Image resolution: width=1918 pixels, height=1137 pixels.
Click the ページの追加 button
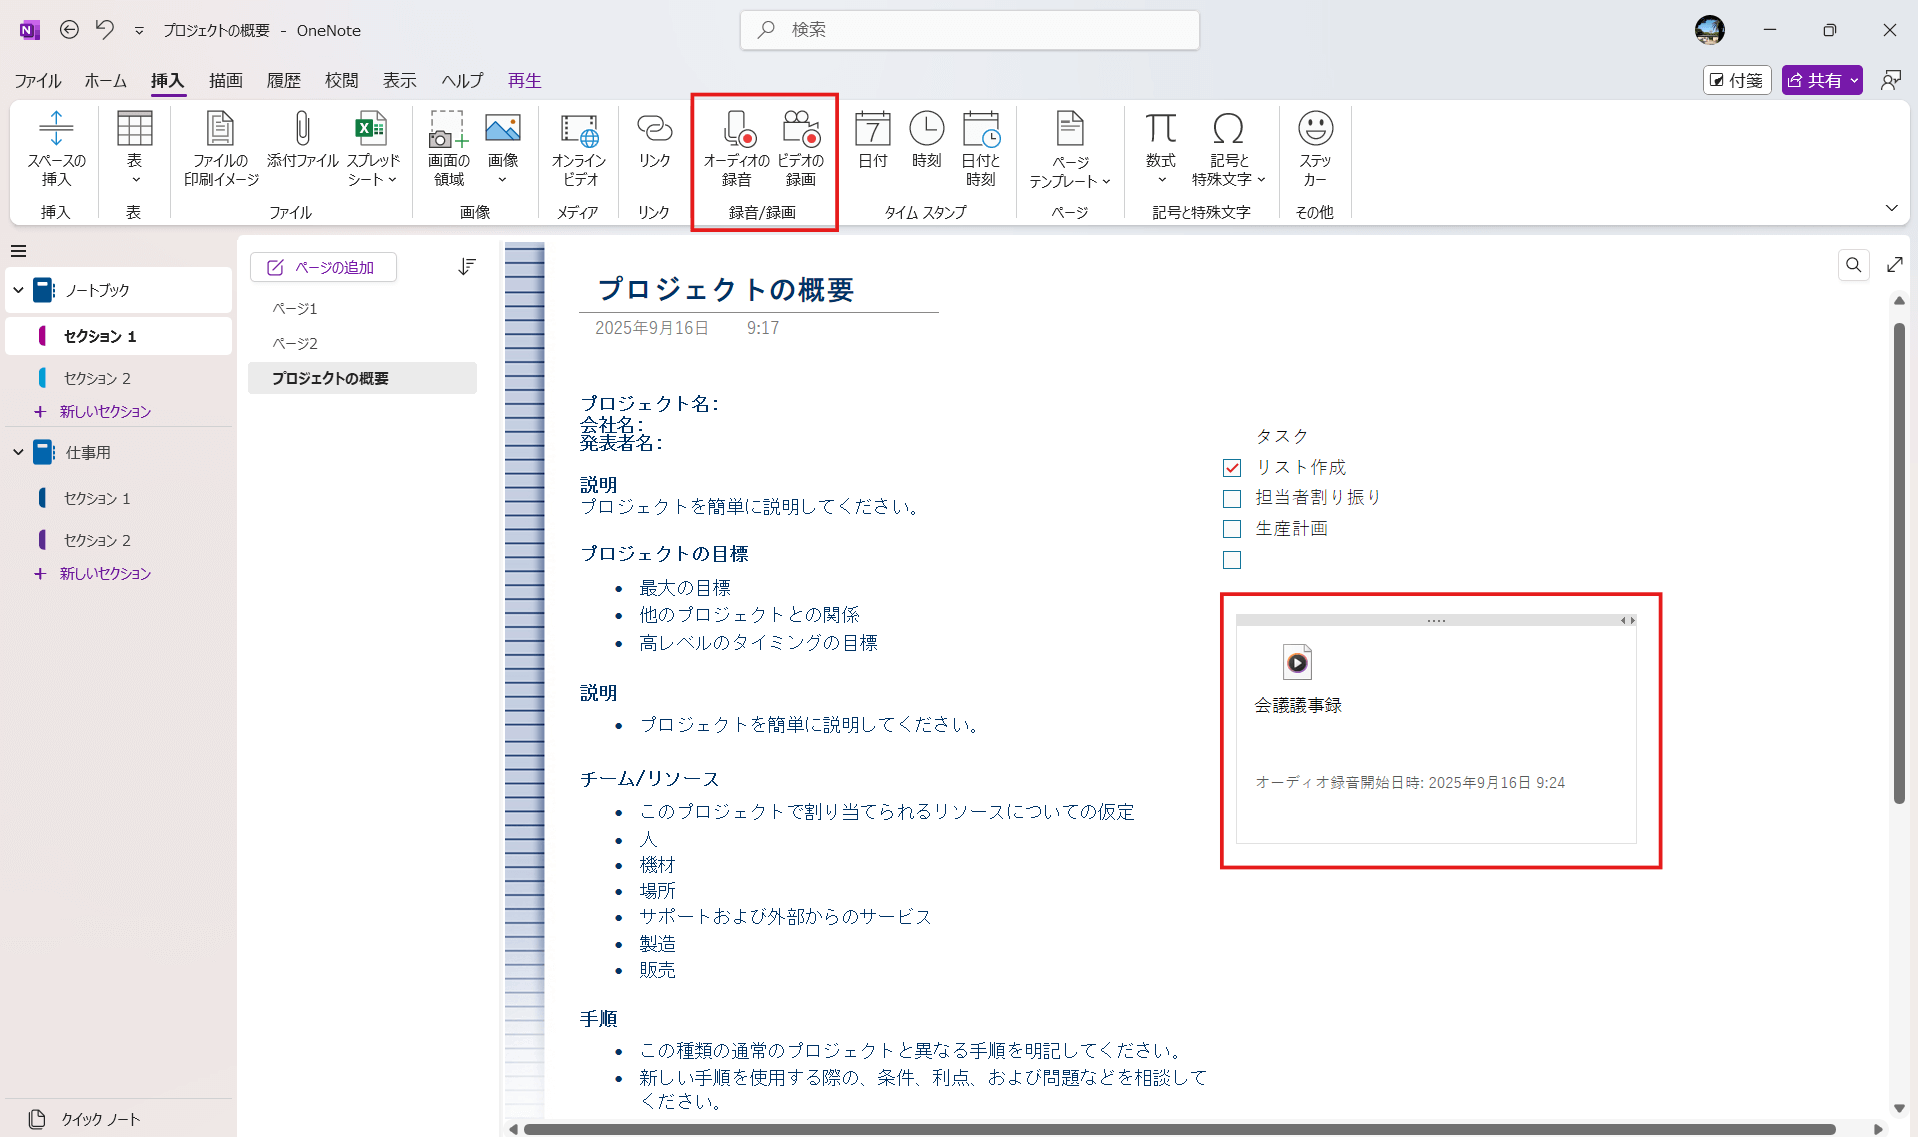[x=323, y=267]
